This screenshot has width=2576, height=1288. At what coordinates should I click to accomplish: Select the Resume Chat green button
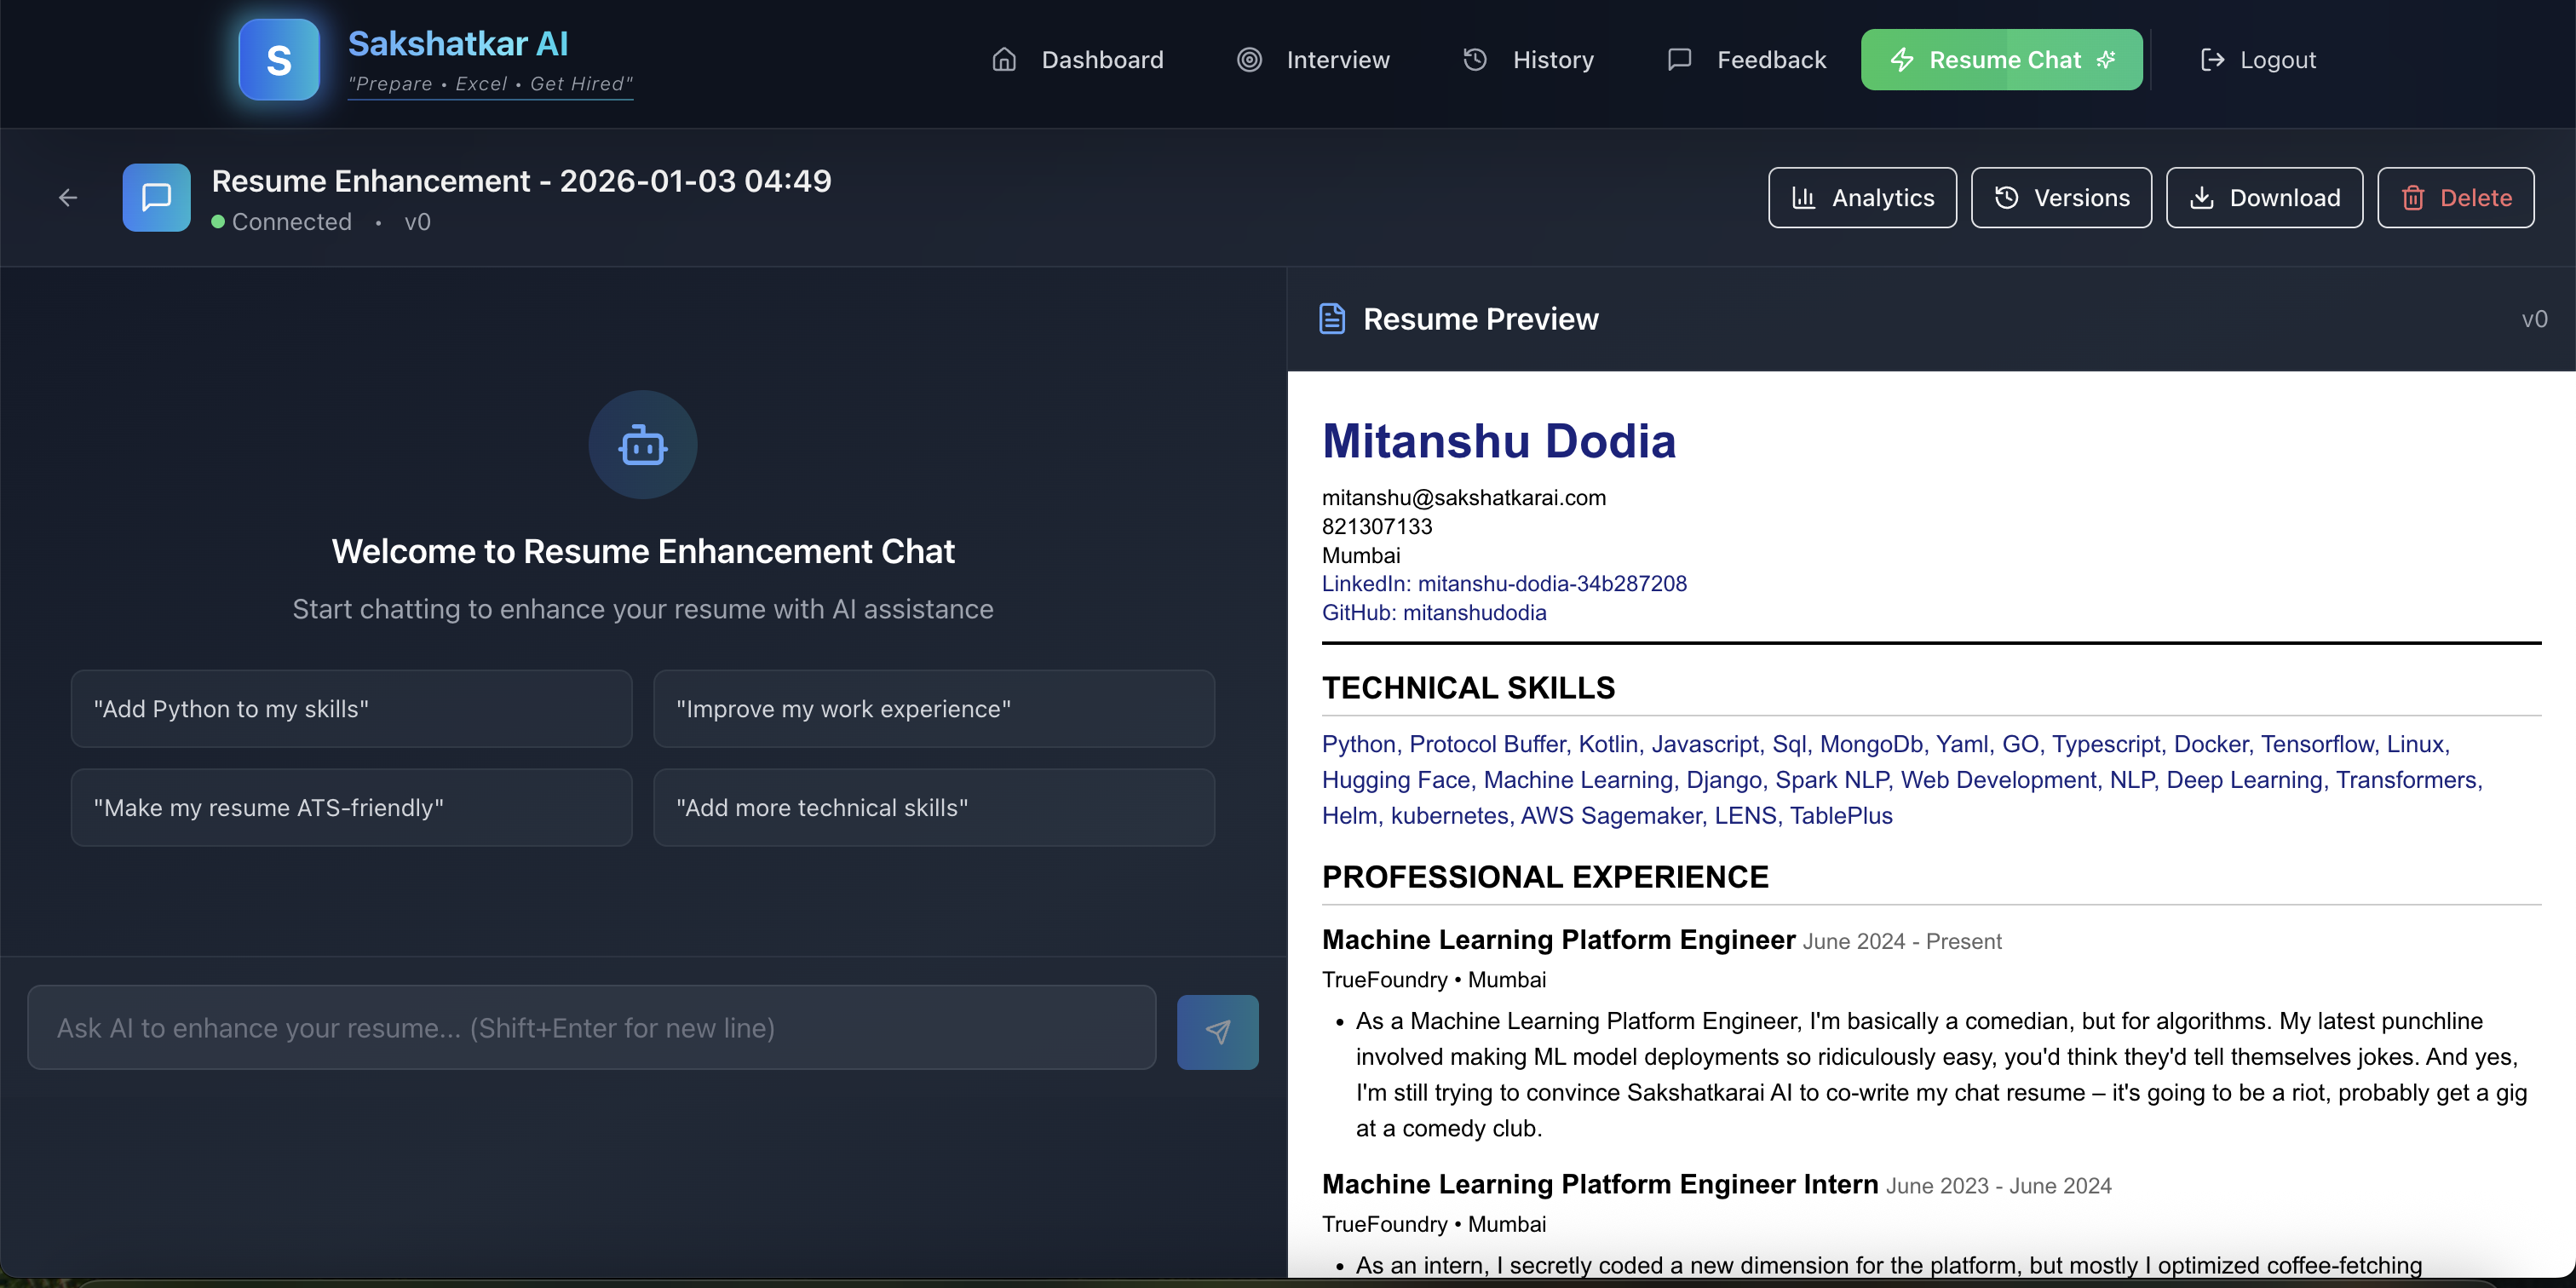[x=2001, y=60]
